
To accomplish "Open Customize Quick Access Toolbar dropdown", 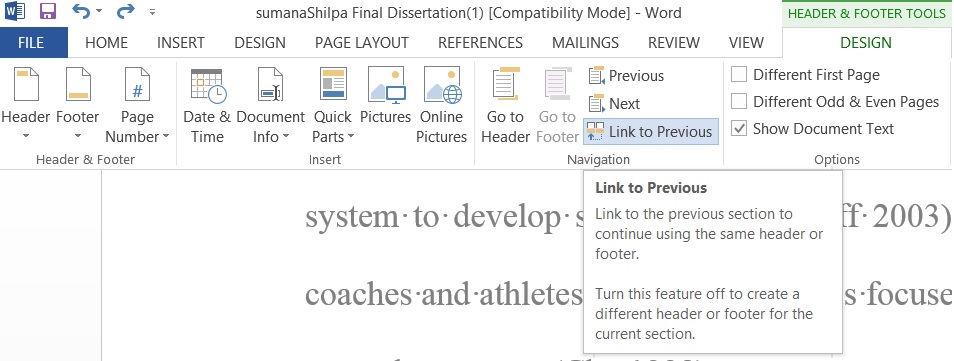I will pyautogui.click(x=152, y=12).
